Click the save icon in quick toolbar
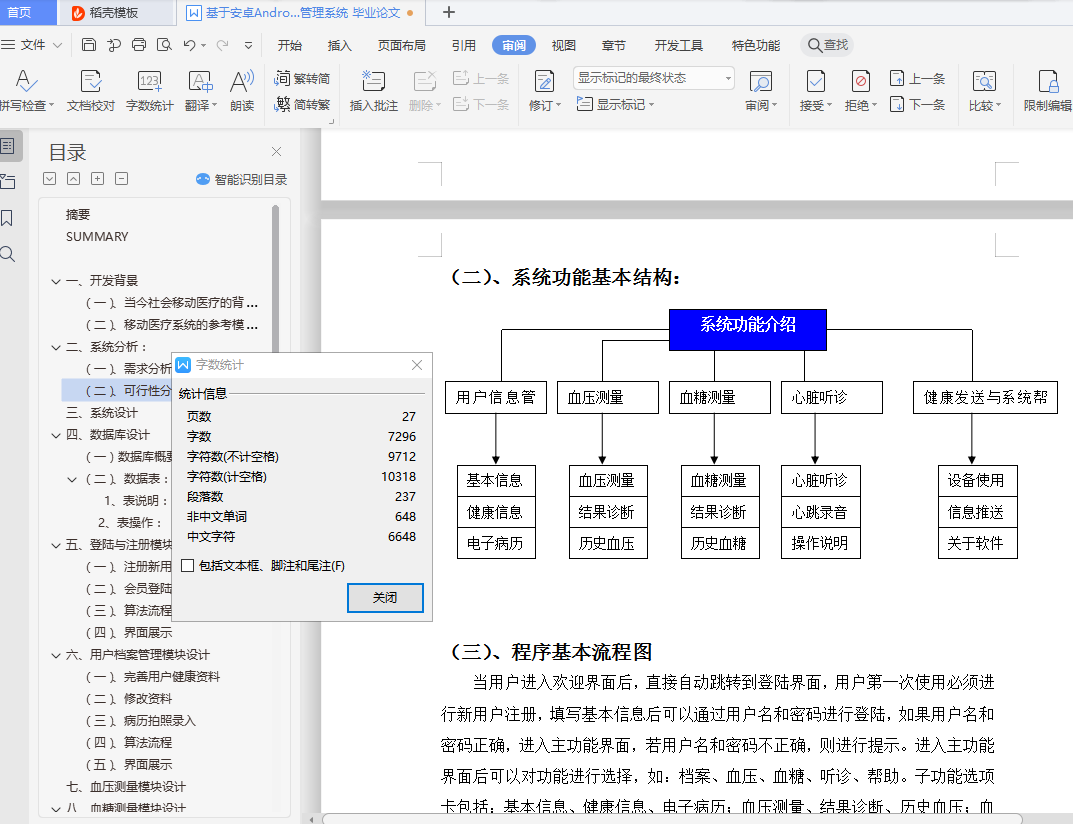This screenshot has width=1073, height=824. (88, 45)
